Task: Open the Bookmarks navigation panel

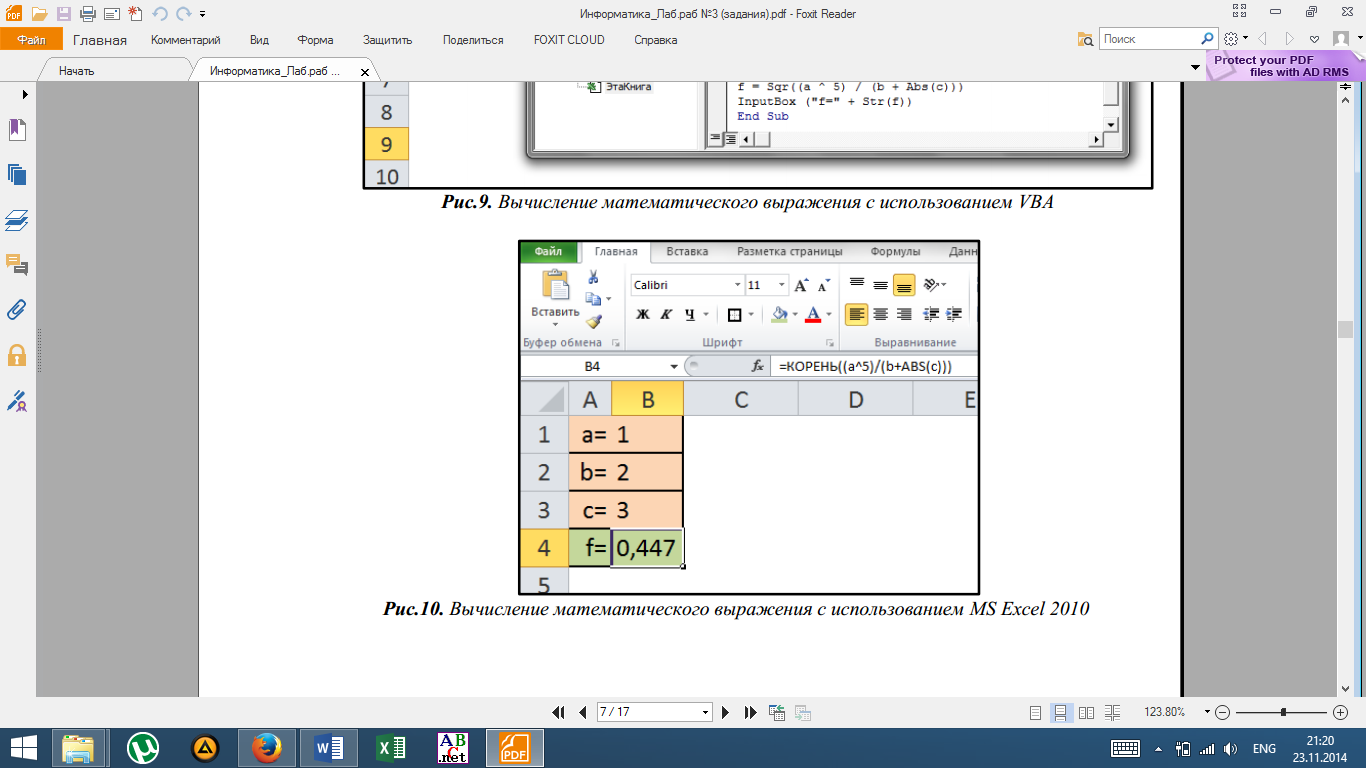Action: [x=17, y=130]
